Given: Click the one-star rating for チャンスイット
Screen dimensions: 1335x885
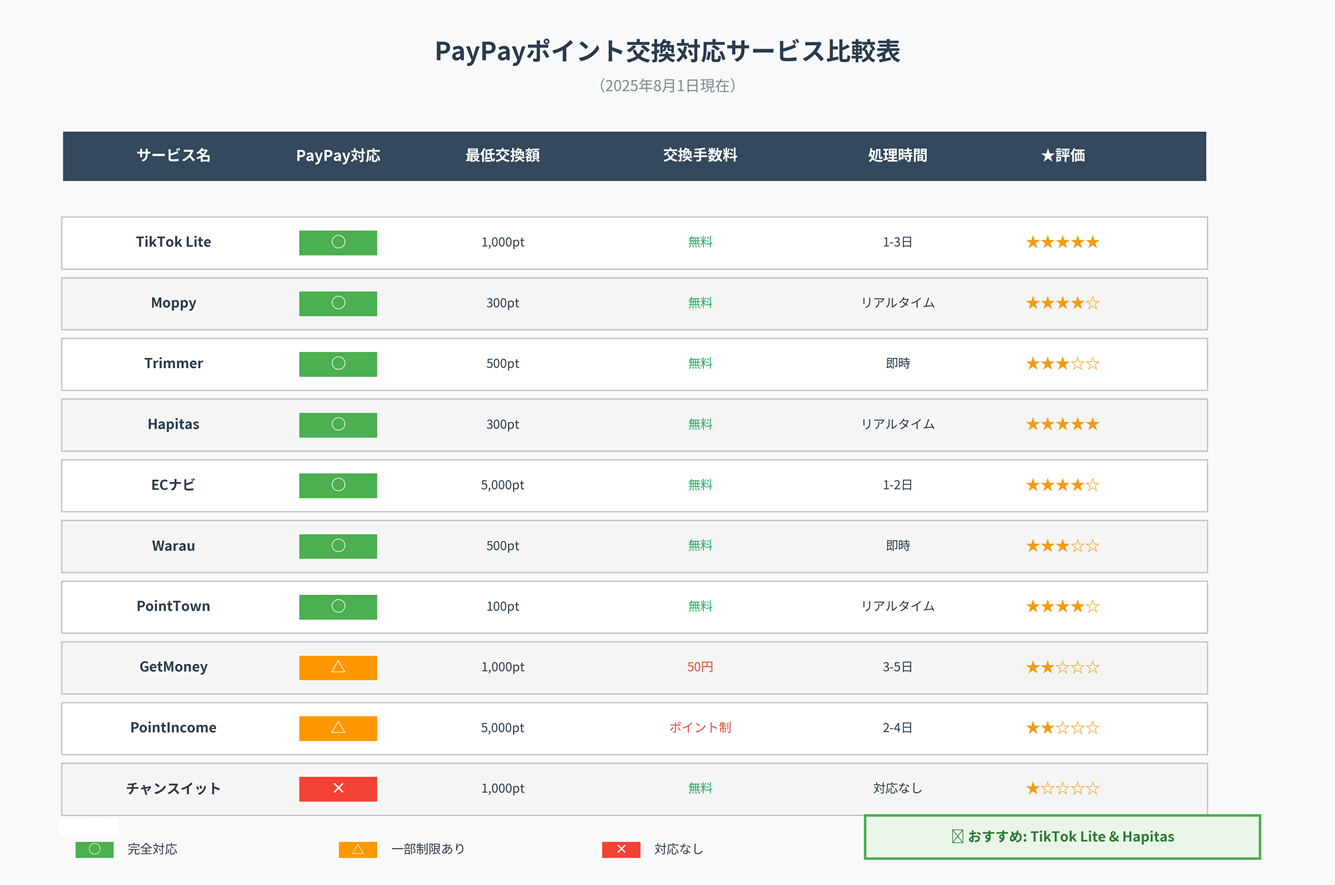Looking at the screenshot, I should 1062,788.
